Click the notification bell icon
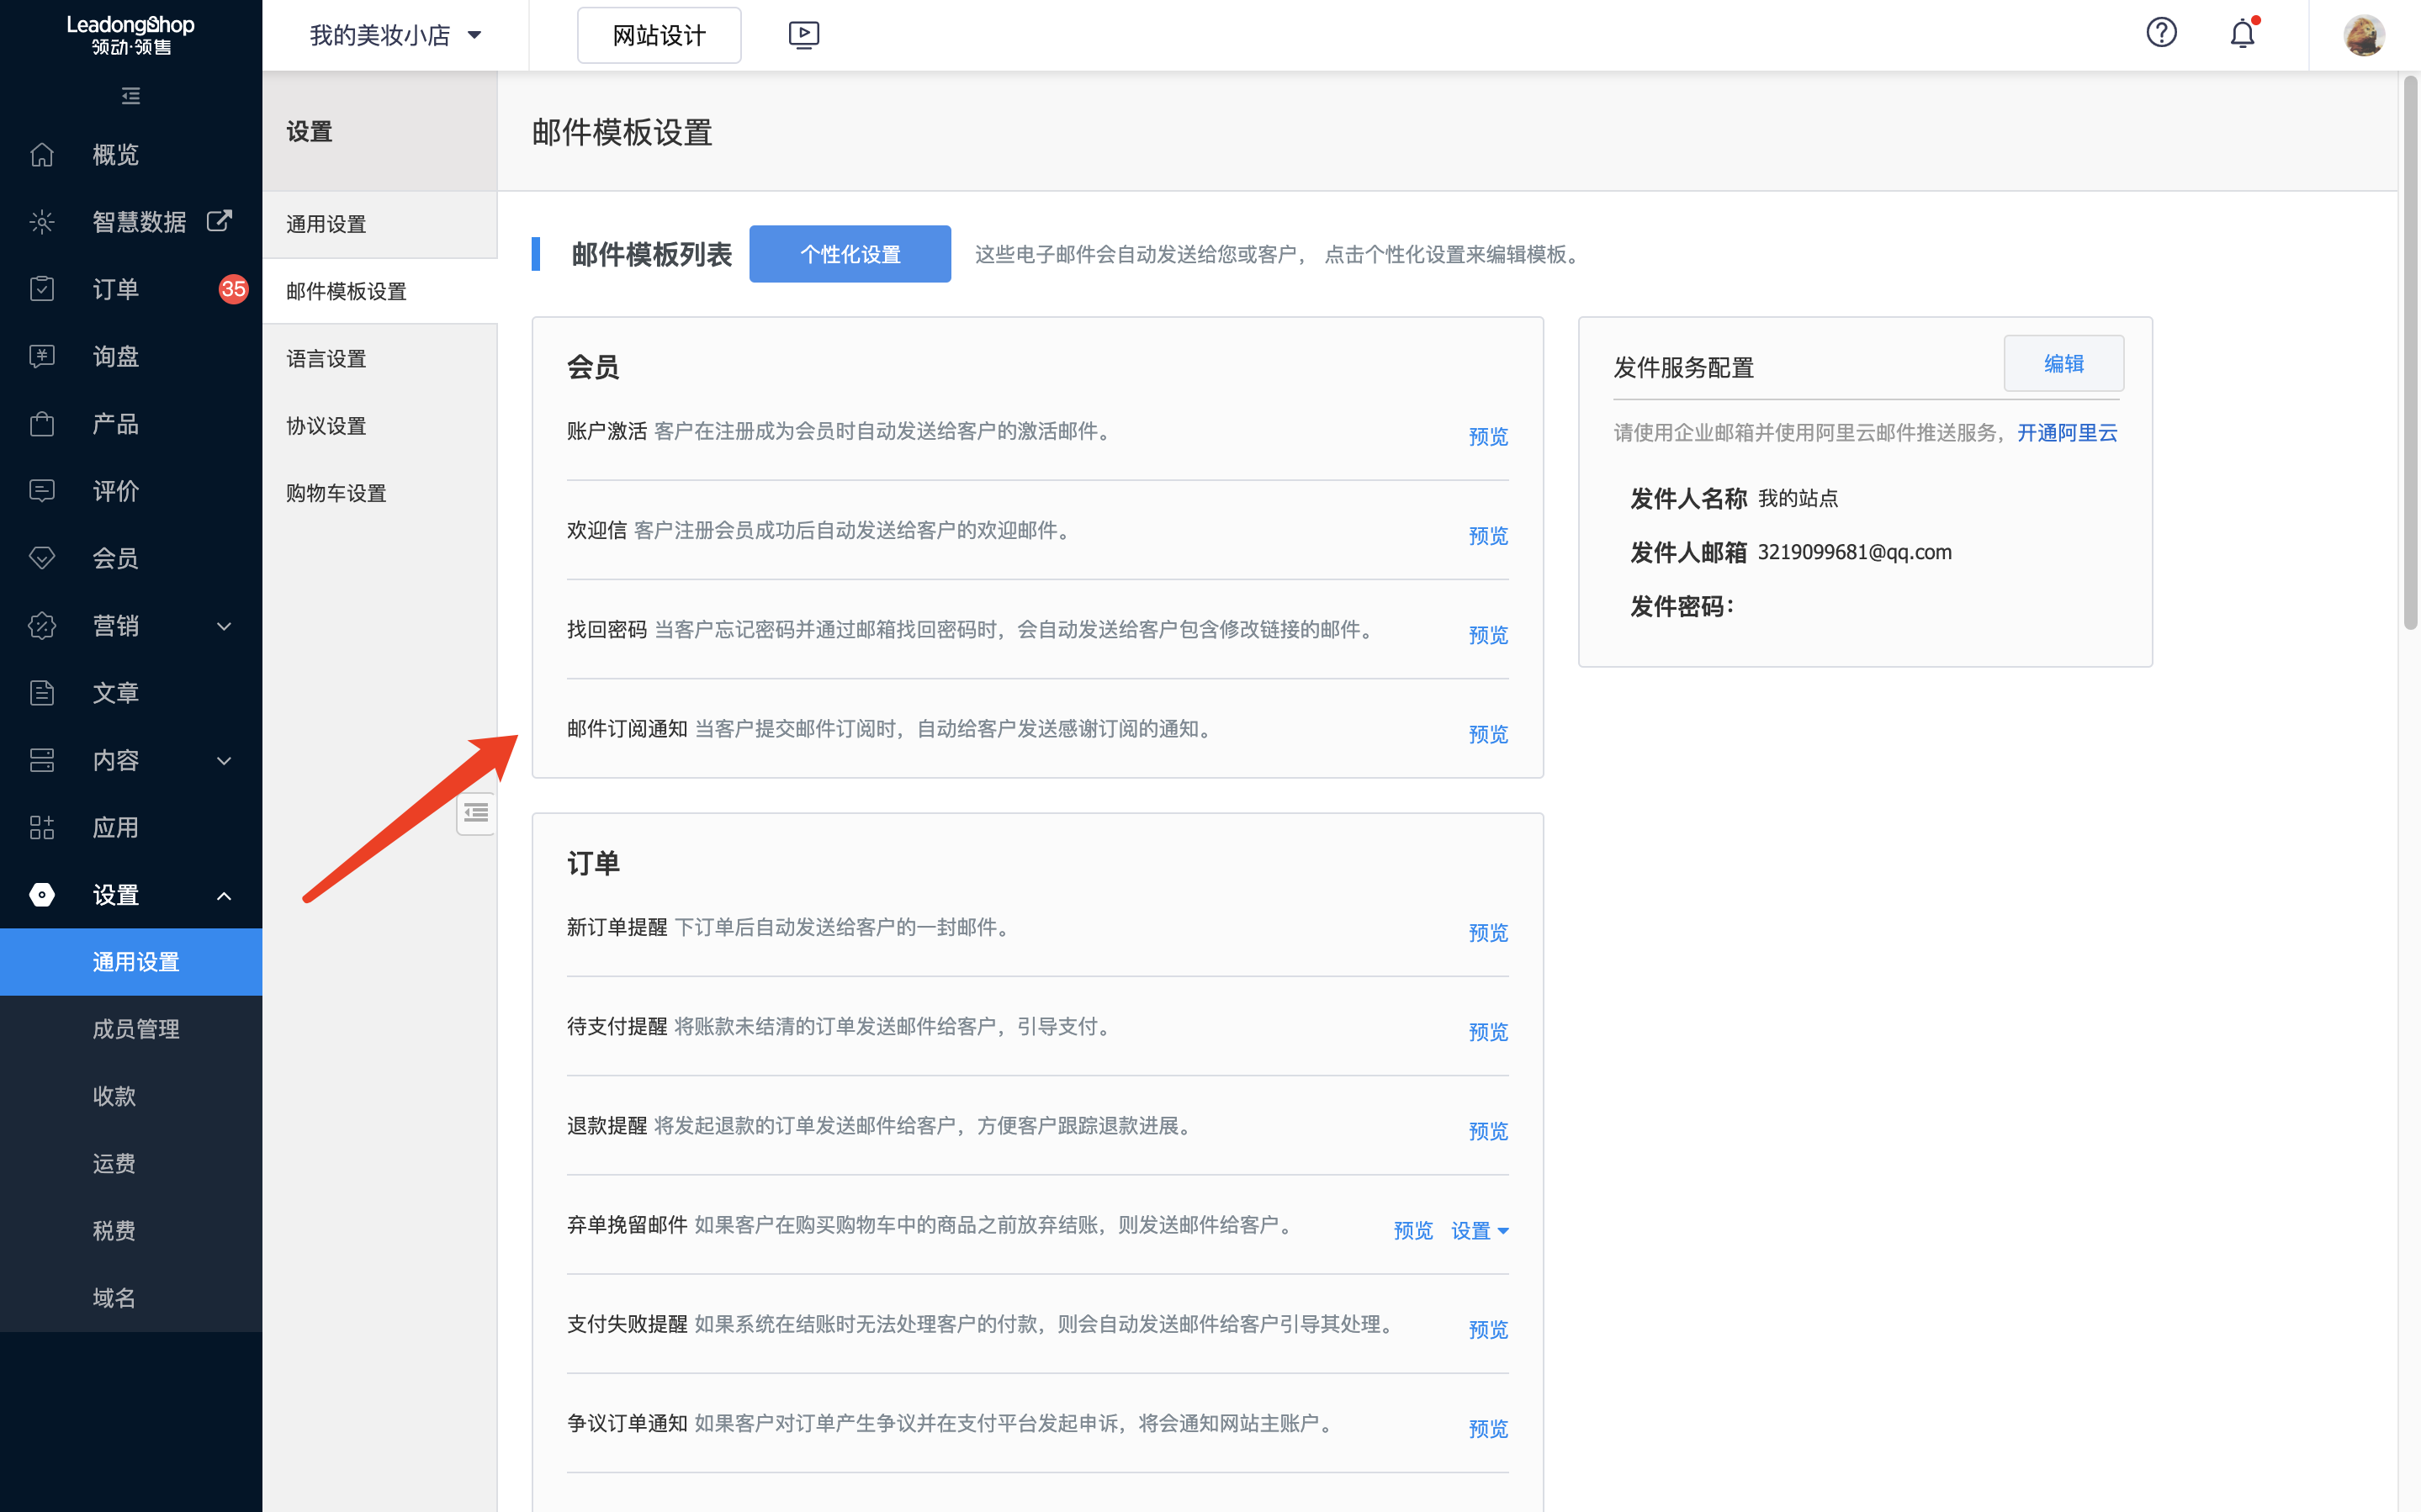Screen dimensions: 2421x1512 [2242, 33]
